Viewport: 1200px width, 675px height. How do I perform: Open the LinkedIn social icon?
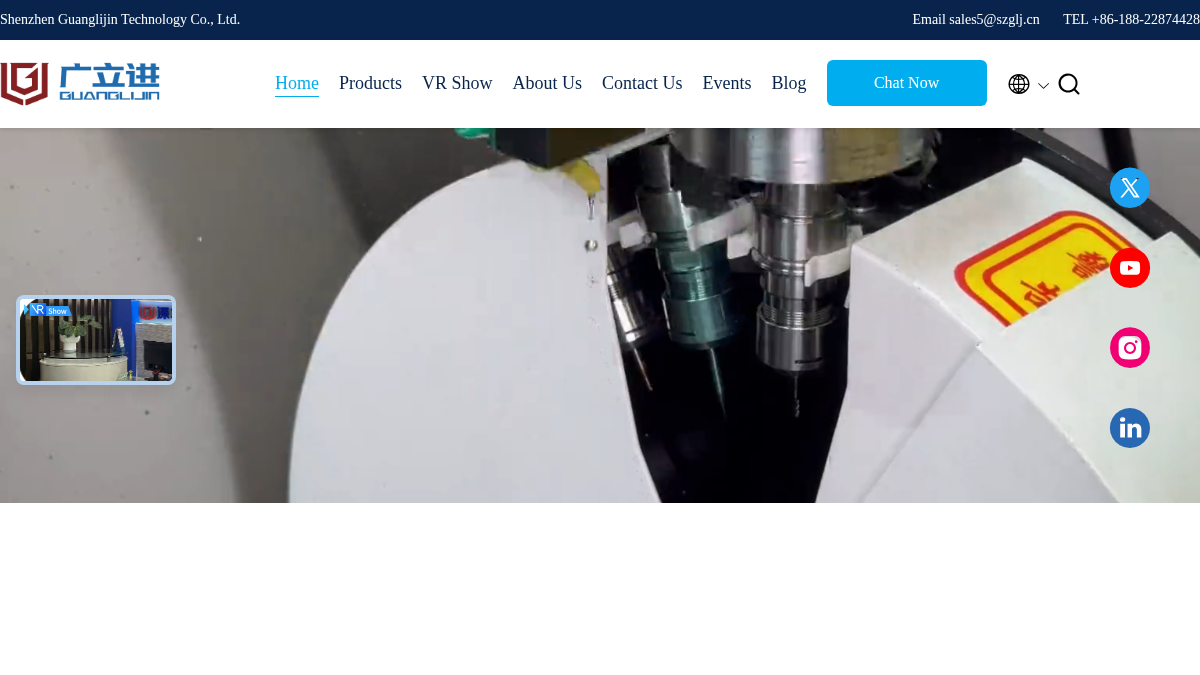1130,428
